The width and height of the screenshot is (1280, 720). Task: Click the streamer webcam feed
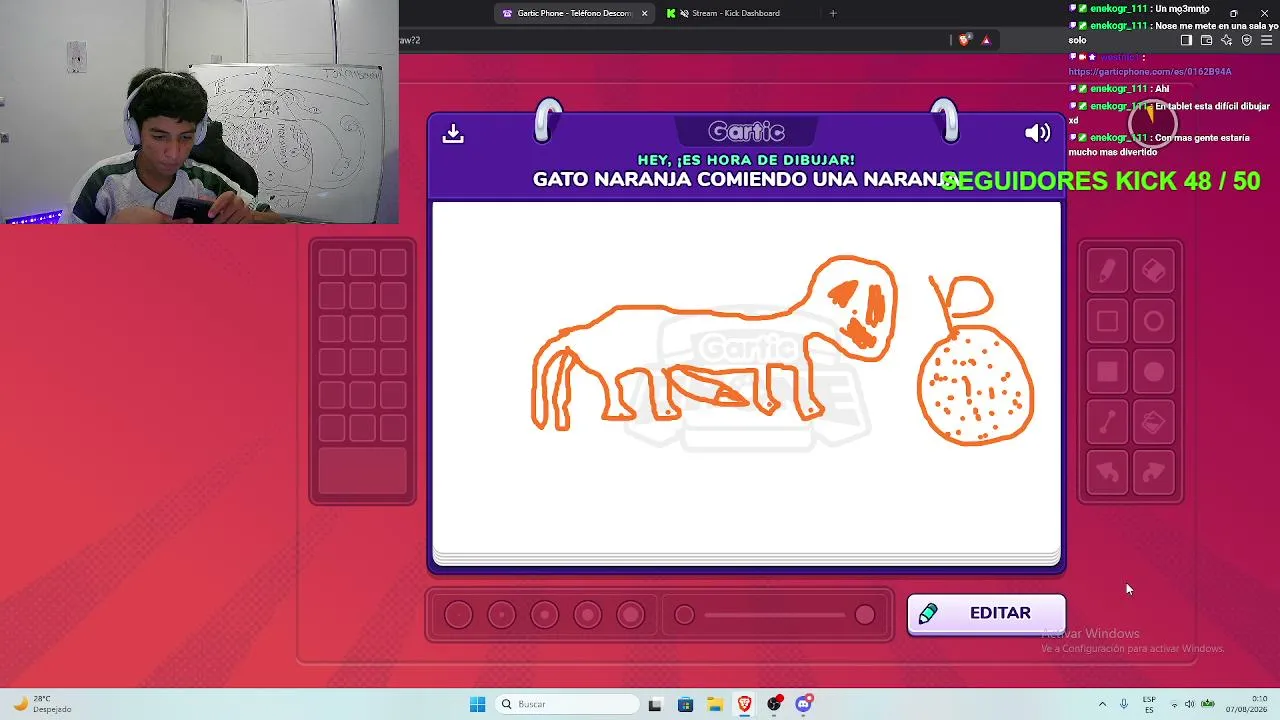pyautogui.click(x=199, y=112)
